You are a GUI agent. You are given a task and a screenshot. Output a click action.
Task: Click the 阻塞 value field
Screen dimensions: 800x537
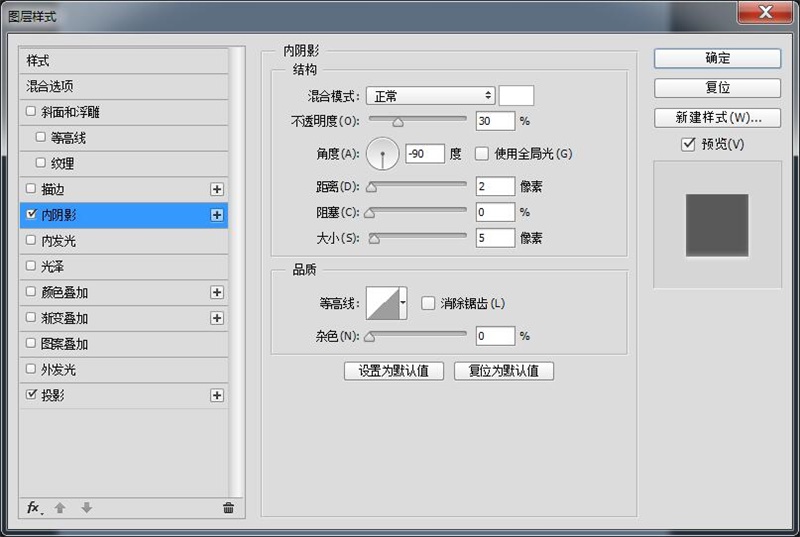(495, 212)
